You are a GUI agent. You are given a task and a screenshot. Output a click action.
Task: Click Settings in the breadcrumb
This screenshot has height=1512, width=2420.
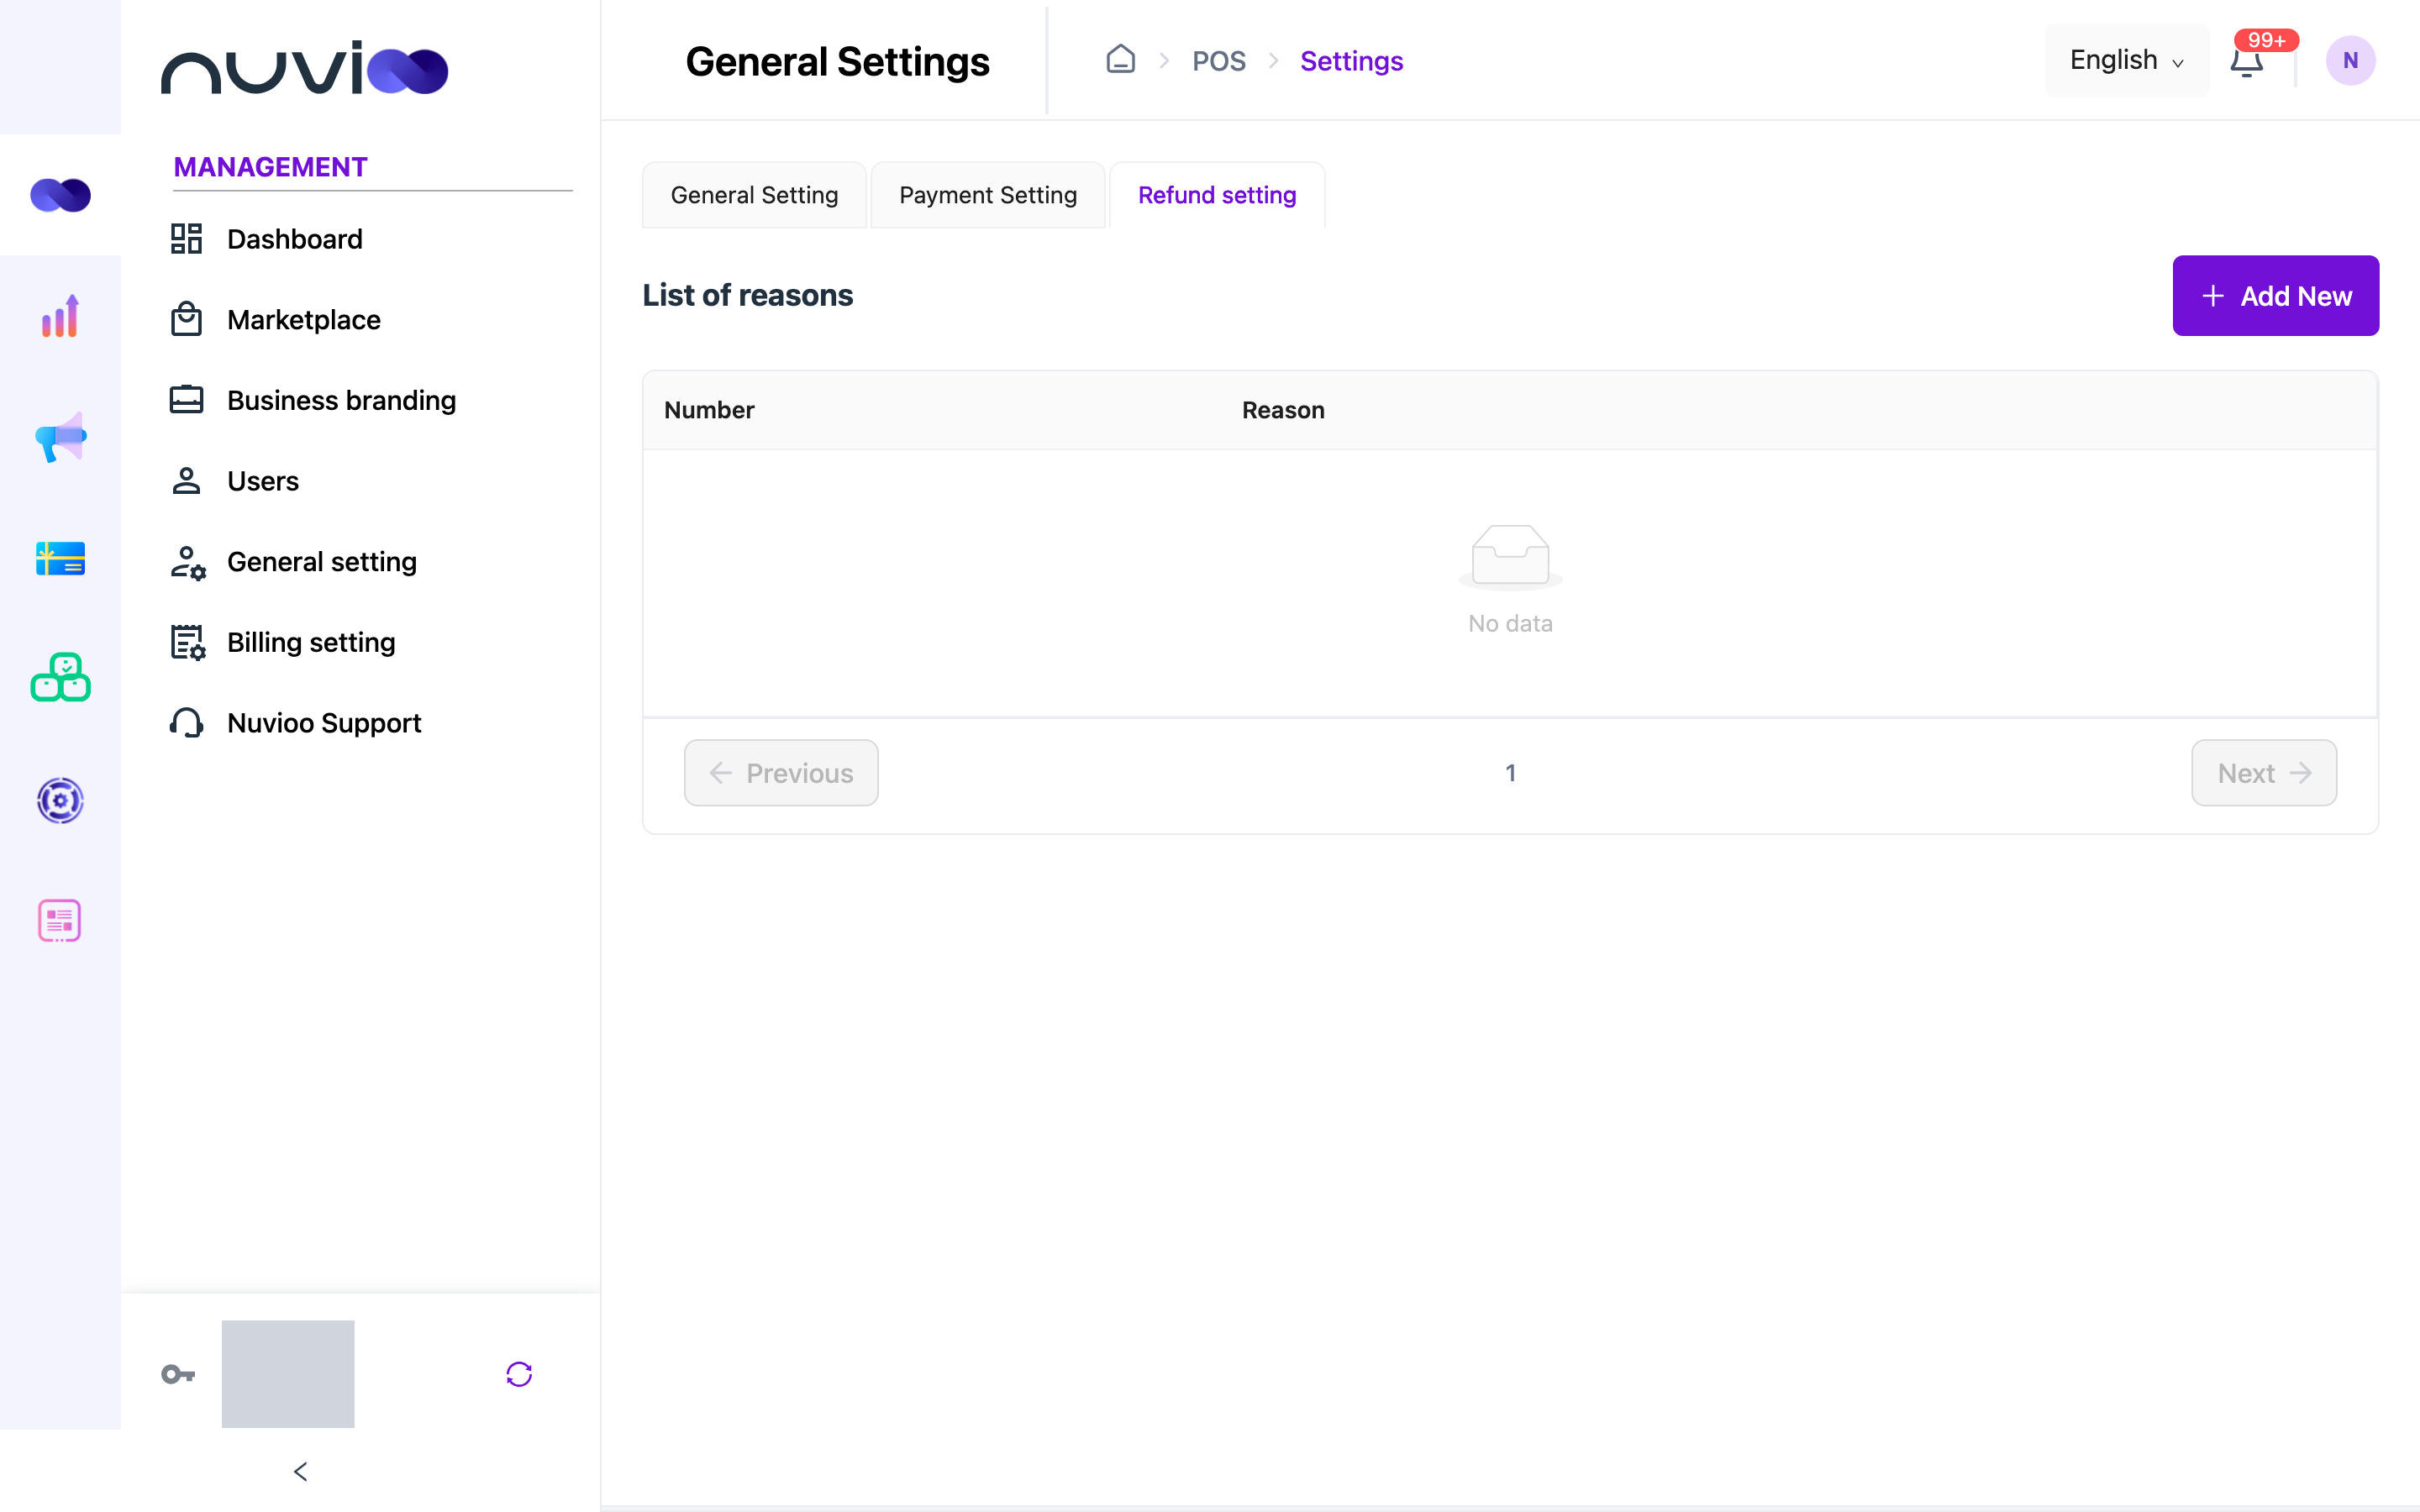[1351, 61]
